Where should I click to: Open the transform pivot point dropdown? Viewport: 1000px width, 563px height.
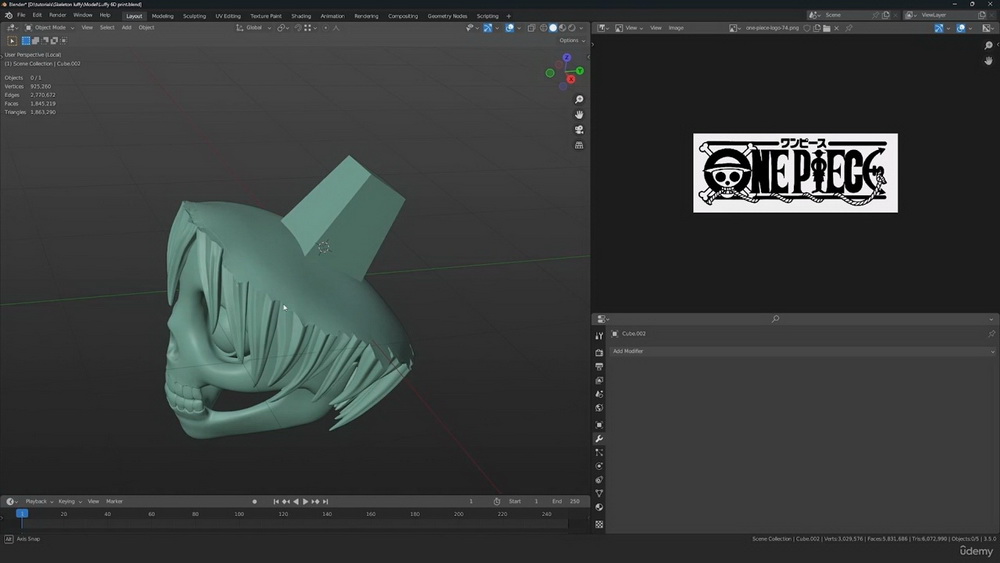coord(283,28)
